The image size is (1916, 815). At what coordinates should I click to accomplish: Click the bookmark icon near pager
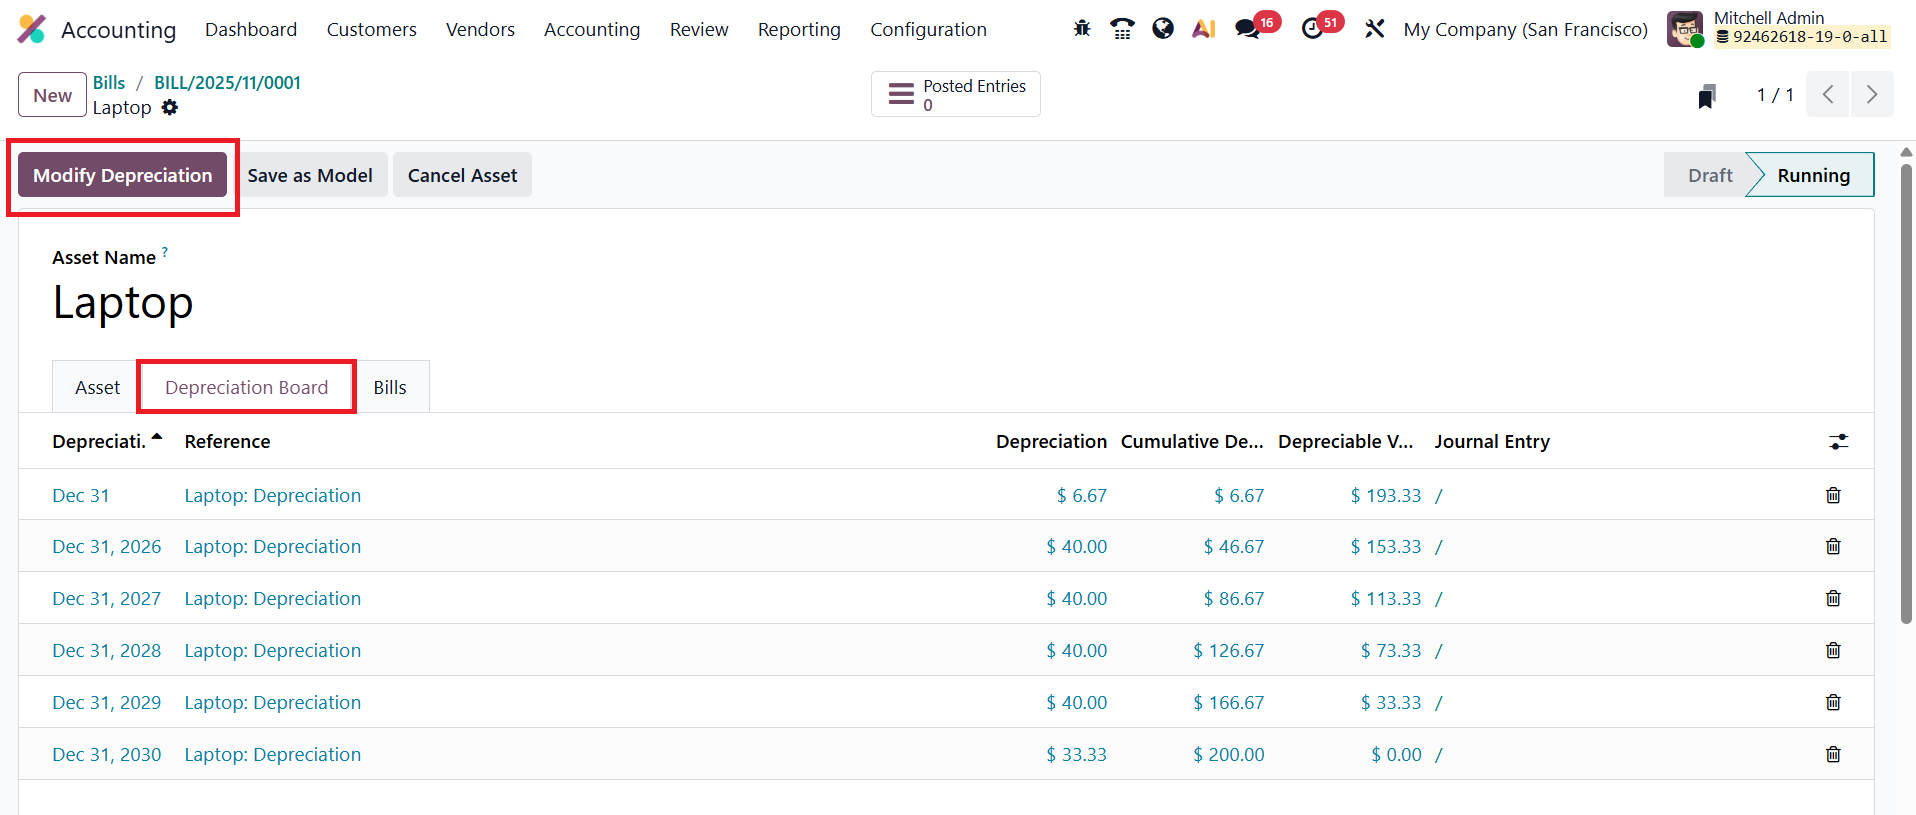coord(1706,96)
